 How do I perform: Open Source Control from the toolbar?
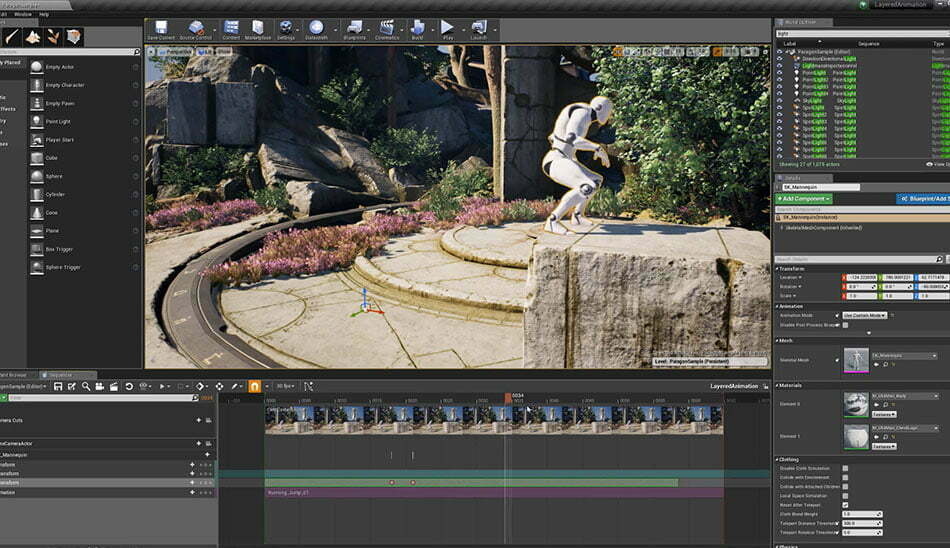(x=196, y=27)
